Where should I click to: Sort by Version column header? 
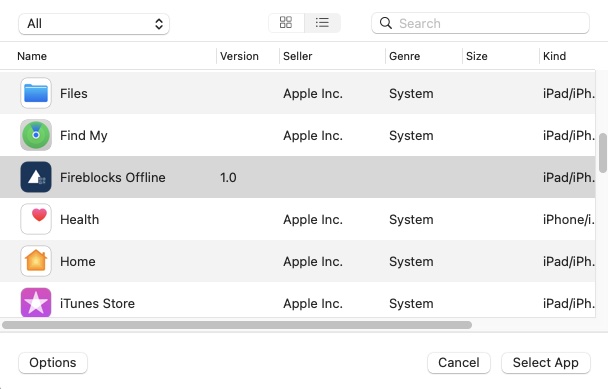(239, 56)
